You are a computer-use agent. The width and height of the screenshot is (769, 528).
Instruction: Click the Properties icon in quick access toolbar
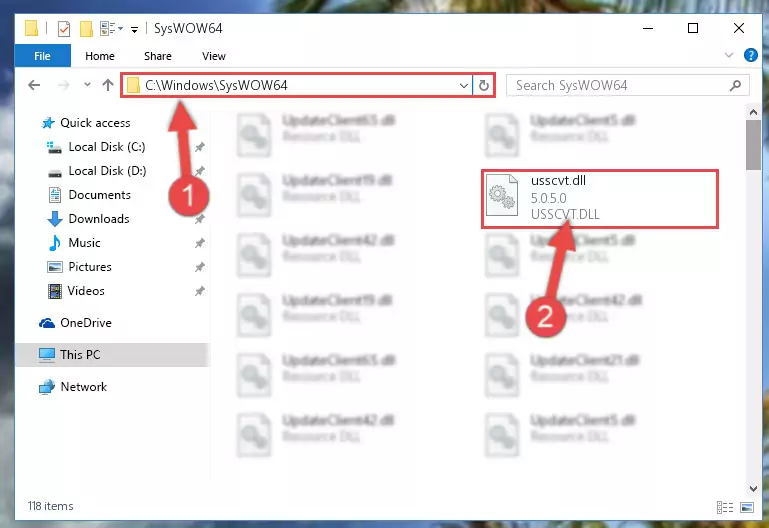(64, 28)
